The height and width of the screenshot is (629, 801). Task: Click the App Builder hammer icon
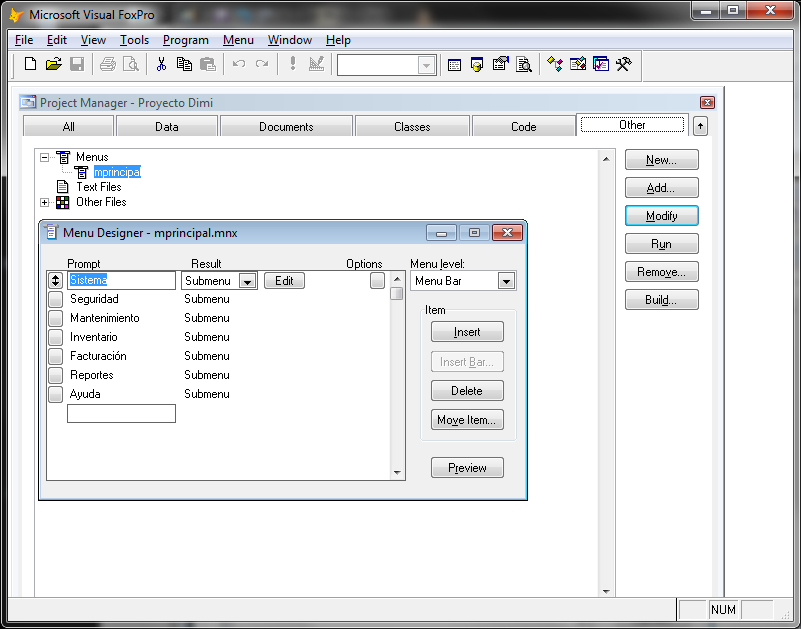[x=624, y=64]
